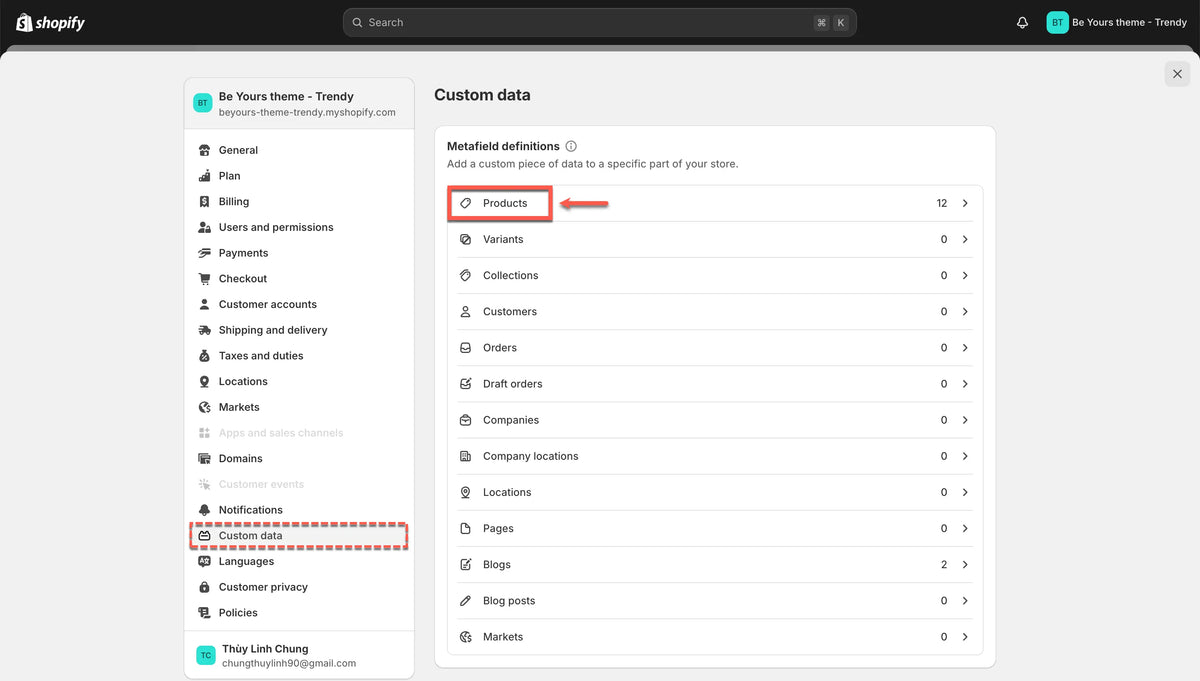Open Draft orders metafield definitions
Image resolution: width=1200 pixels, height=681 pixels.
click(715, 384)
